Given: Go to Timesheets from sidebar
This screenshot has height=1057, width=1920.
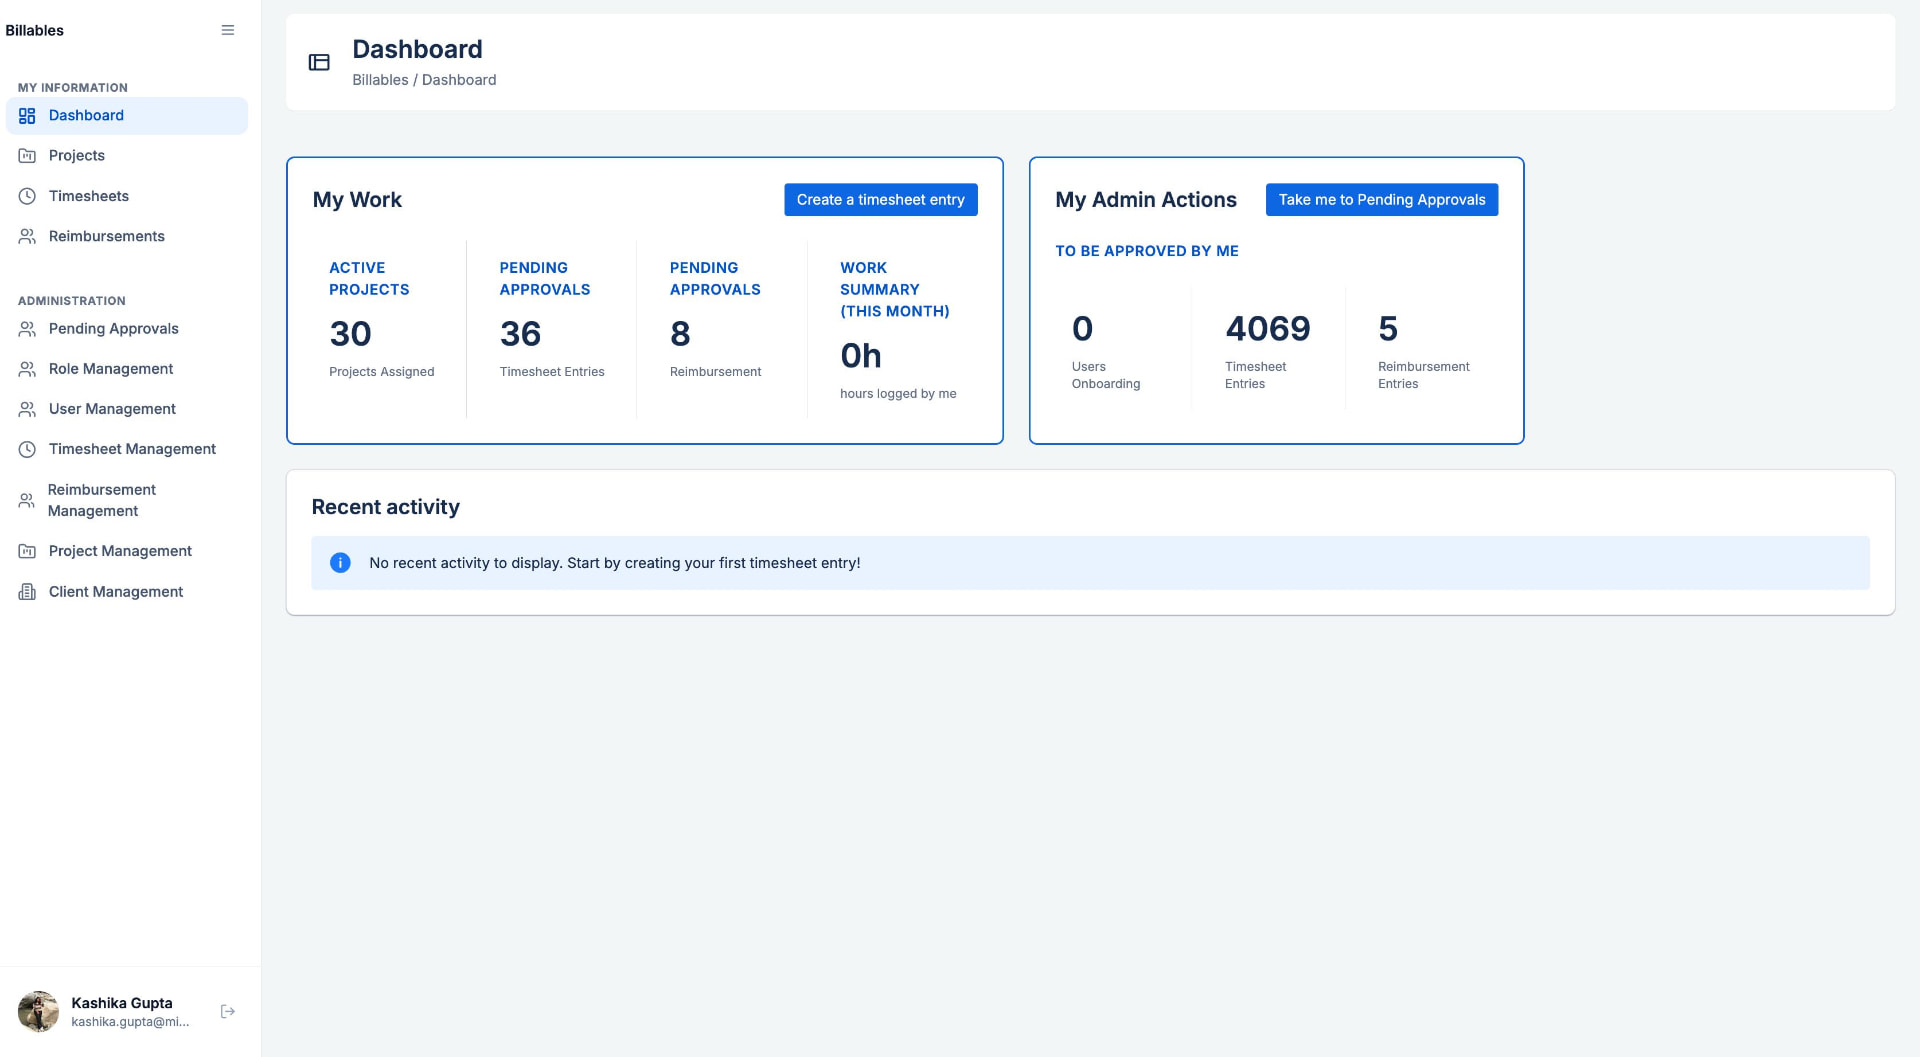Looking at the screenshot, I should click(127, 196).
